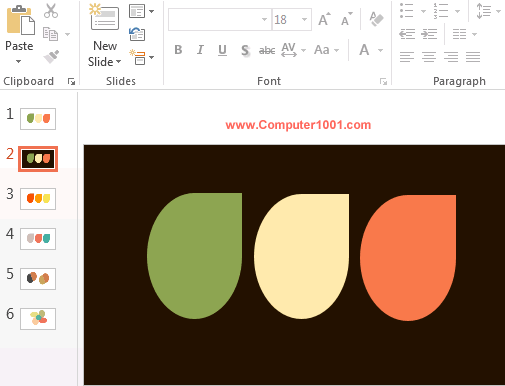Select slide 6 thumbnail

pyautogui.click(x=38, y=319)
